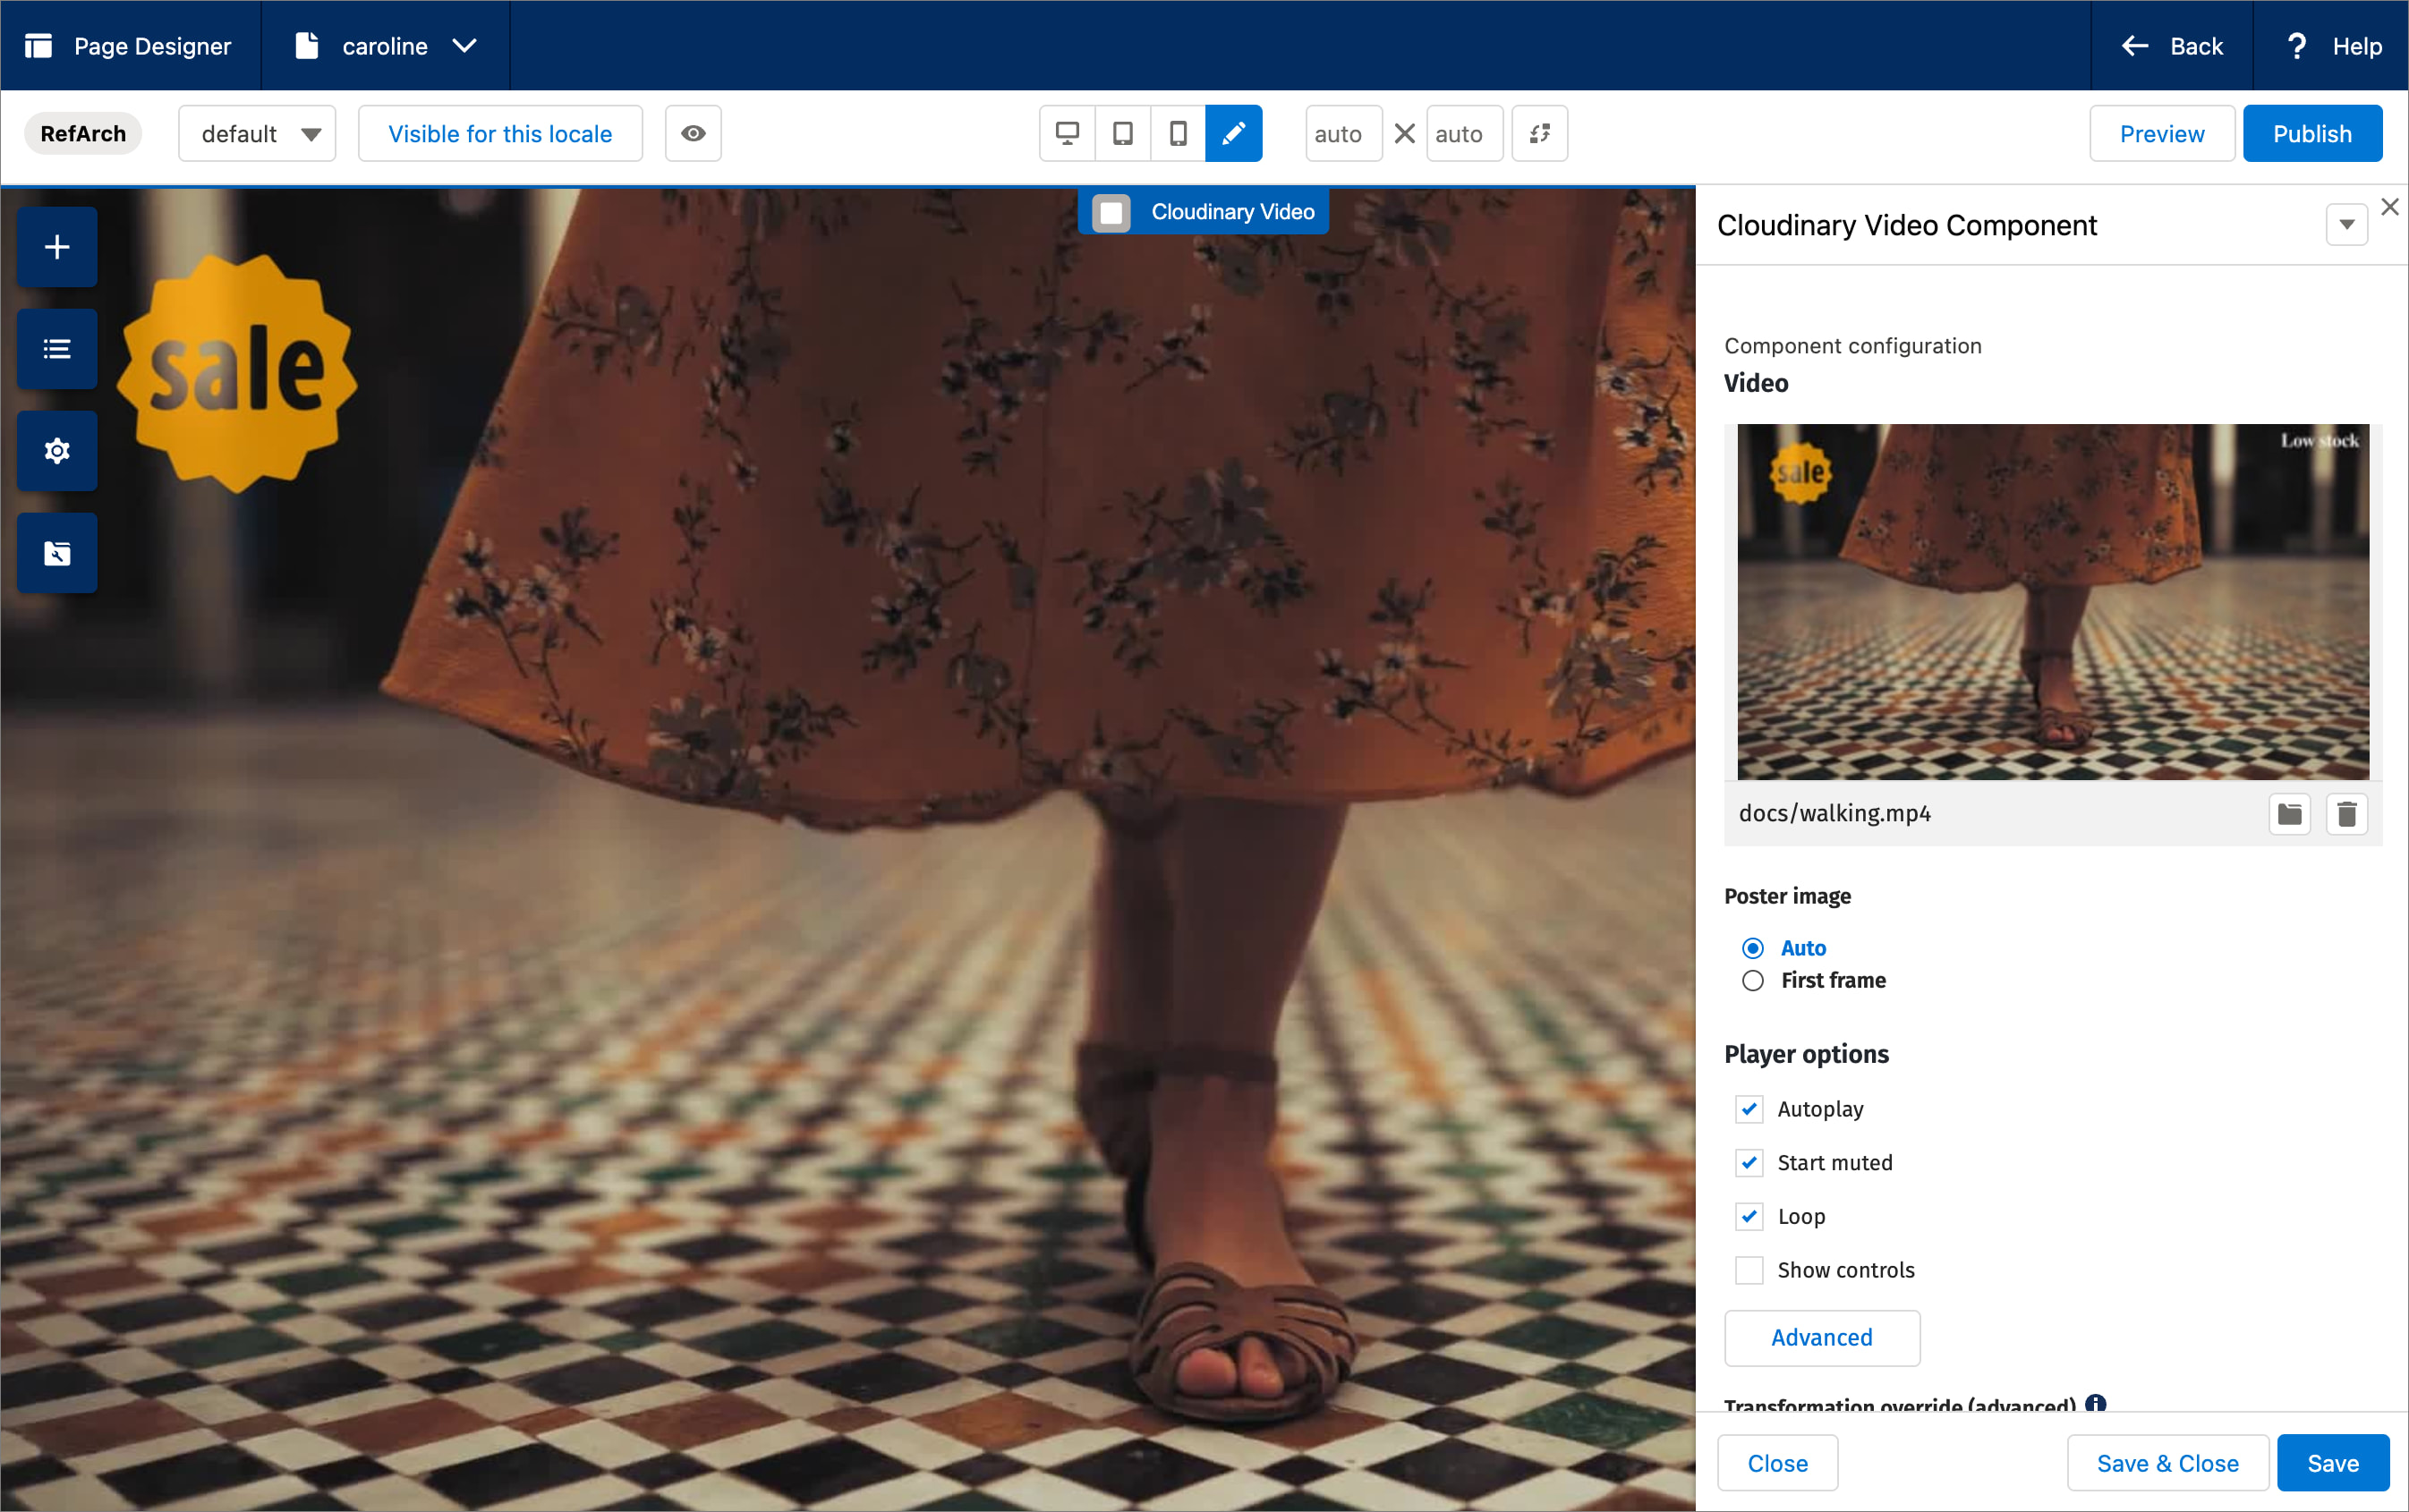Uncheck the Loop option
The image size is (2409, 1512).
coord(1749,1217)
